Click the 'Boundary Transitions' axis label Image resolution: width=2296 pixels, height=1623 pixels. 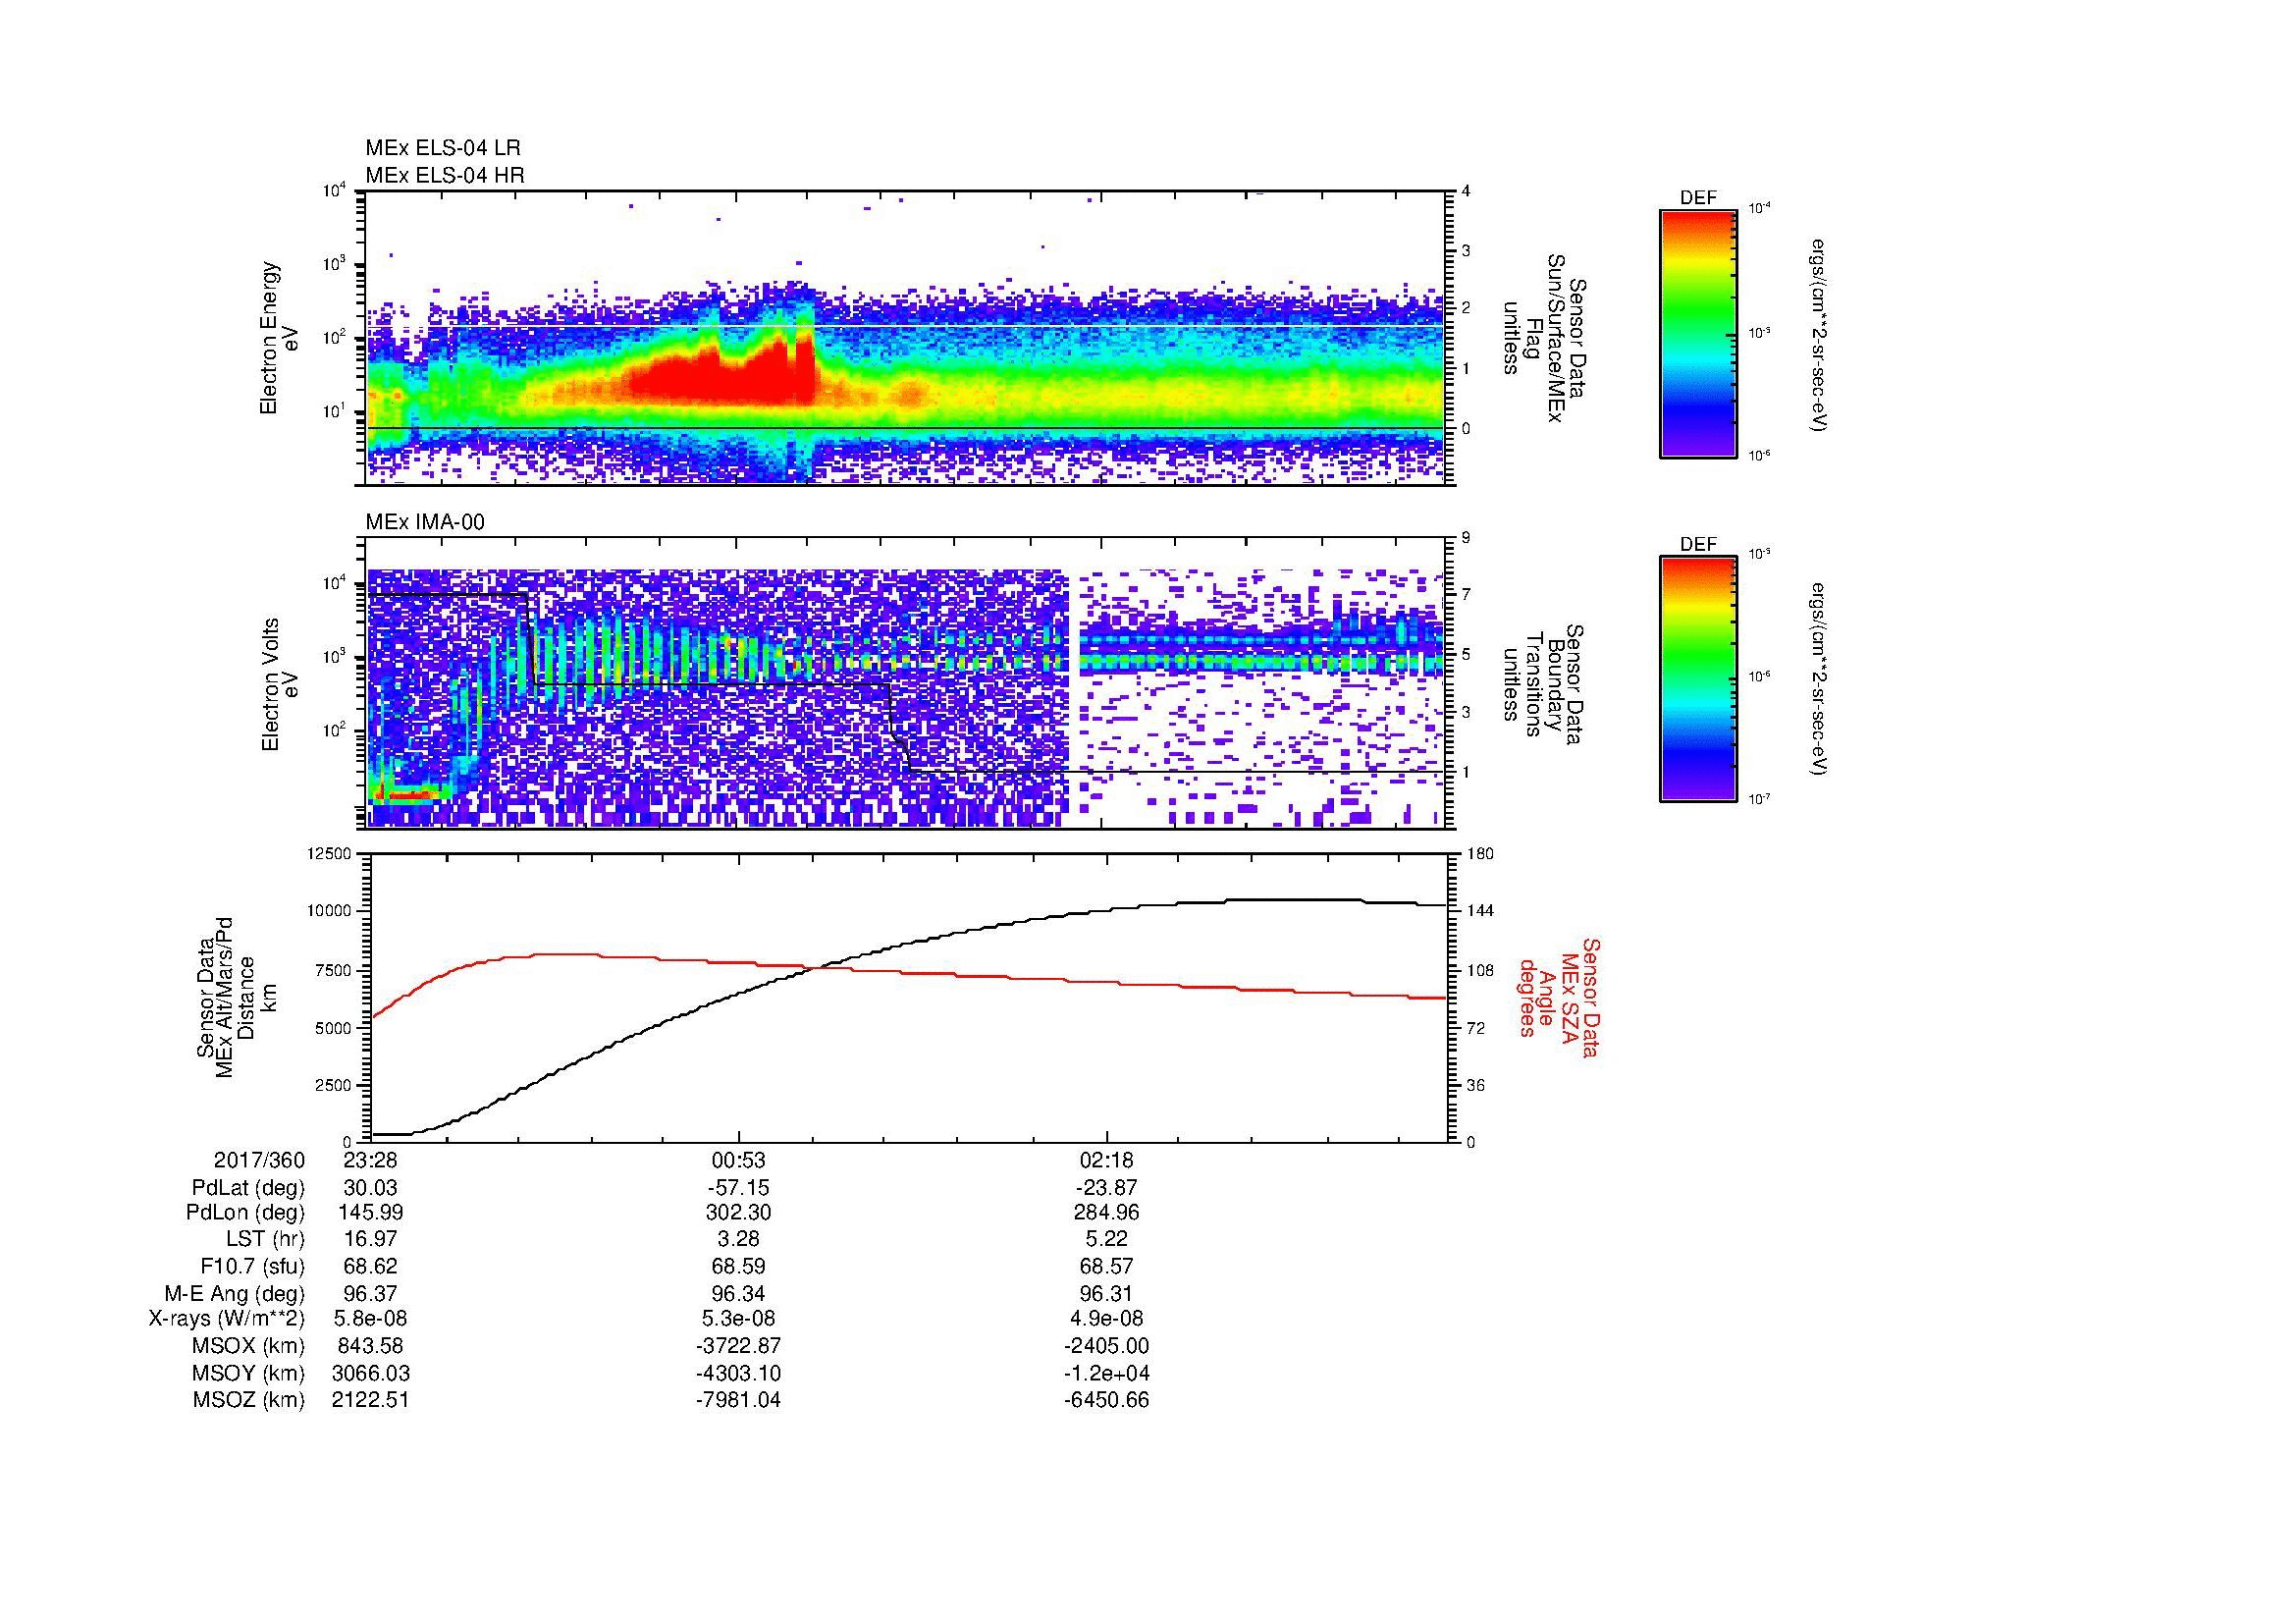[x=1544, y=684]
